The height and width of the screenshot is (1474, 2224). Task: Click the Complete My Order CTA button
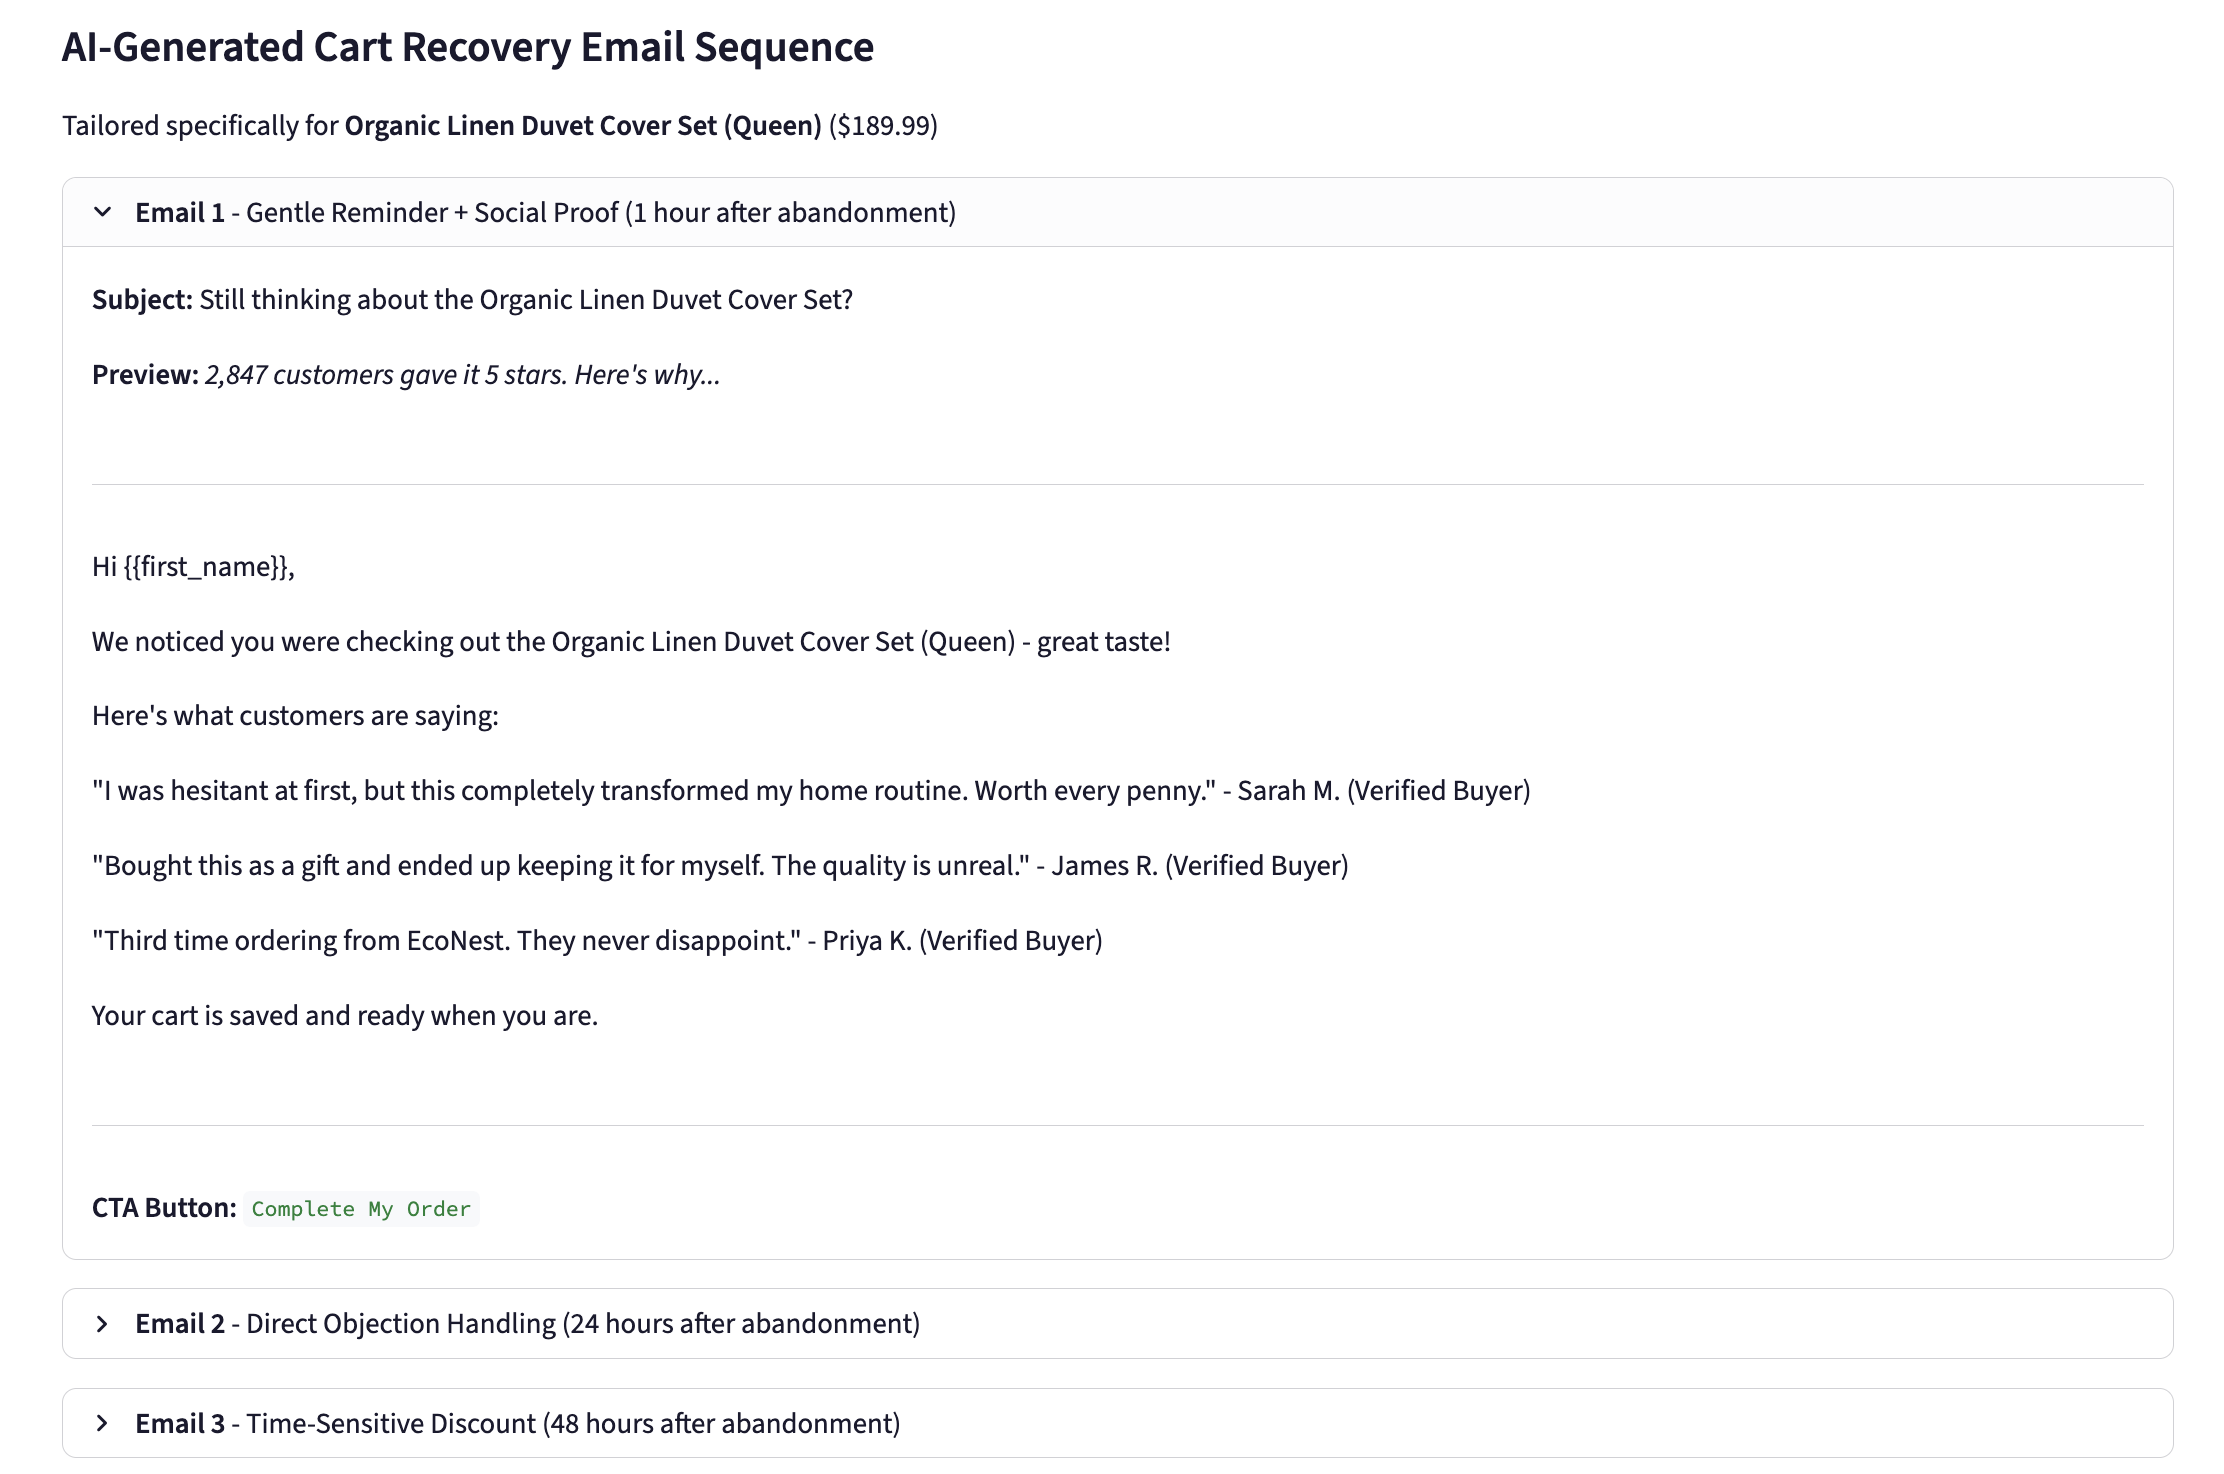(361, 1208)
